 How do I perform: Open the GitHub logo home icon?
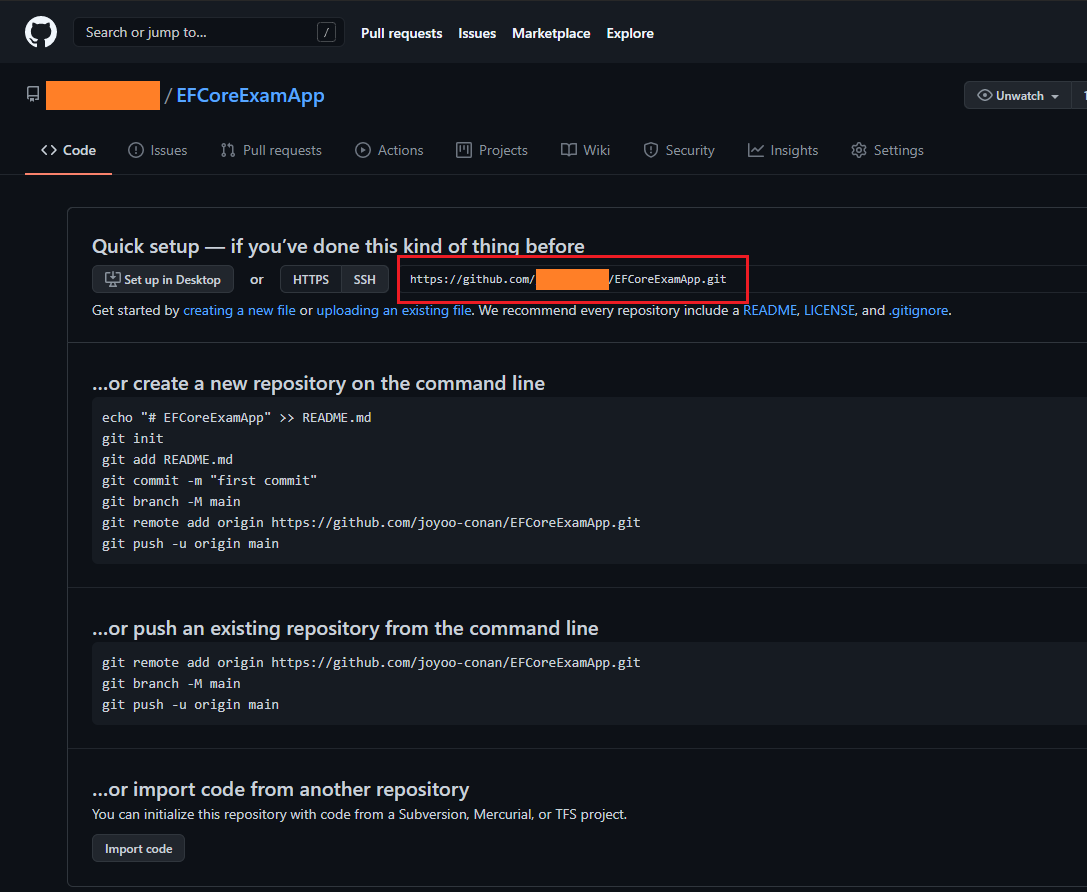tap(41, 33)
